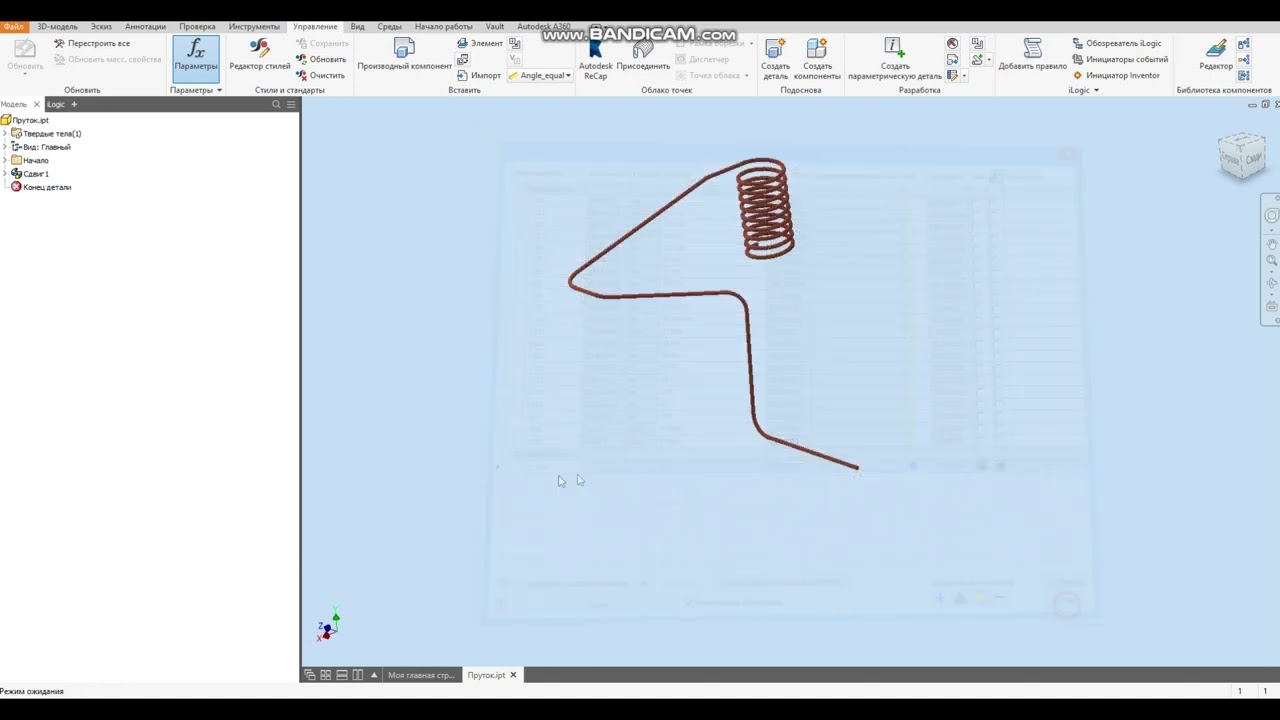This screenshot has height=720, width=1280.
Task: Open the browser panel hamburger menu
Action: 291,104
